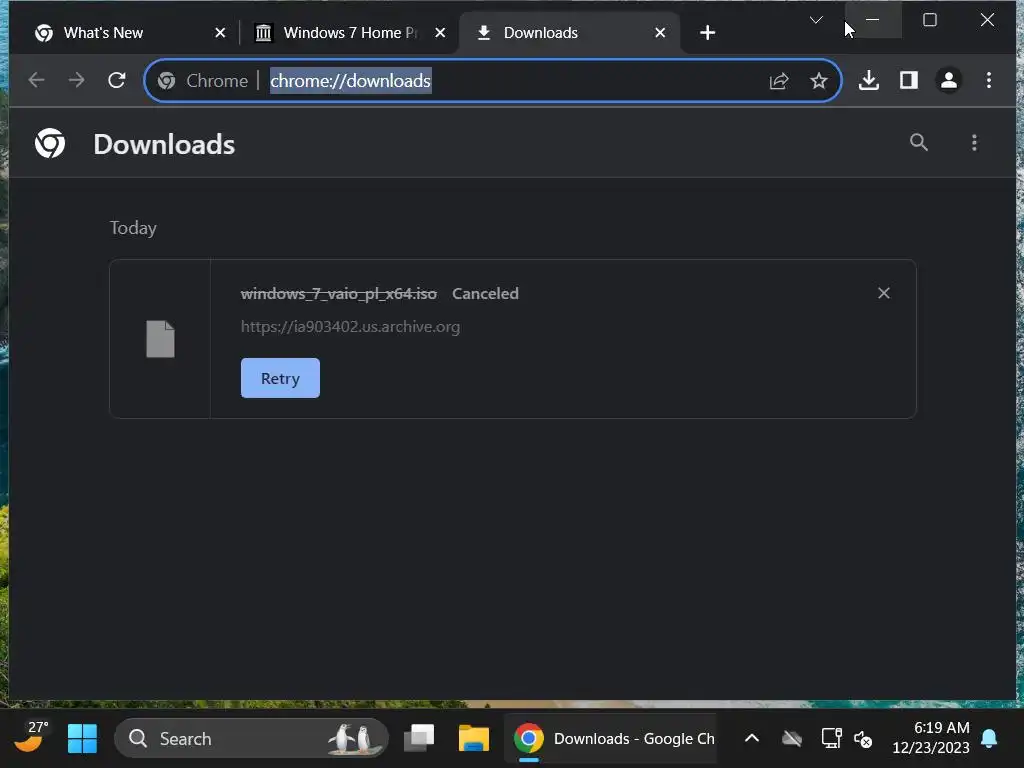Close the Downloads tab
Screen dimensions: 1024x768
660,33
